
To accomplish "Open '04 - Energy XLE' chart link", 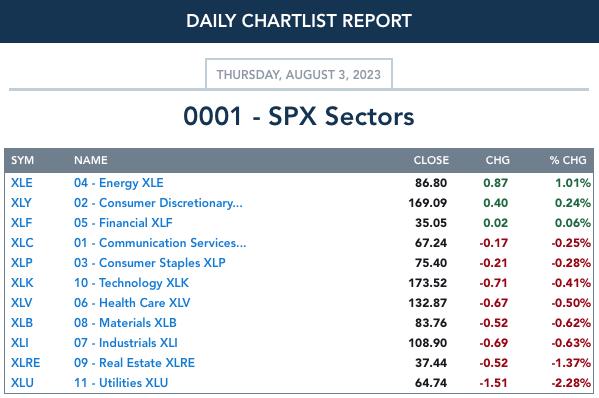I will point(119,183).
